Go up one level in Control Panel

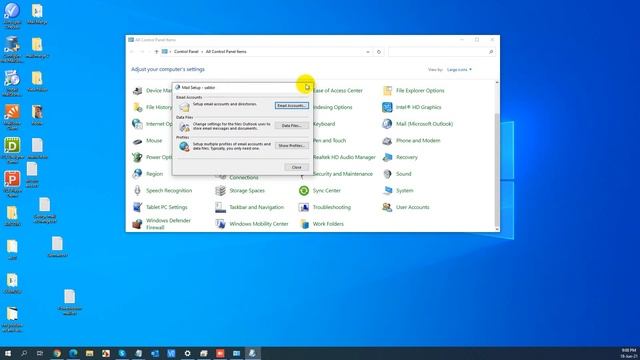pyautogui.click(x=156, y=52)
